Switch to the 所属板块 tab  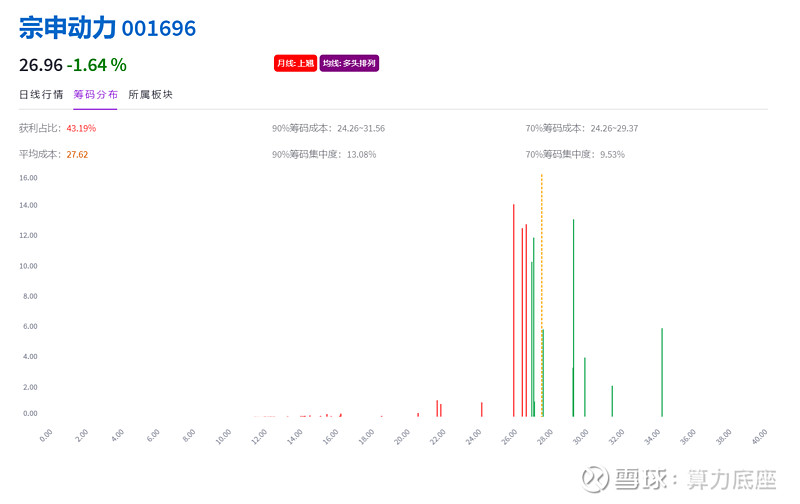[150, 94]
